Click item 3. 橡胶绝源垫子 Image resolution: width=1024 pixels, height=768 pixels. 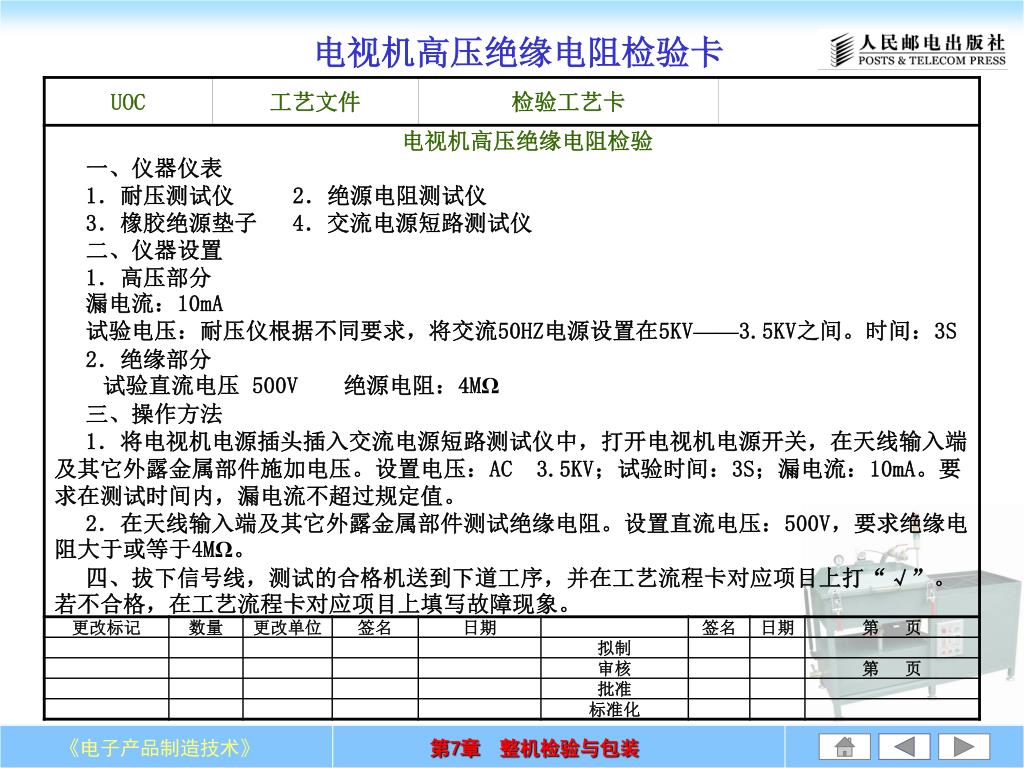coord(171,223)
